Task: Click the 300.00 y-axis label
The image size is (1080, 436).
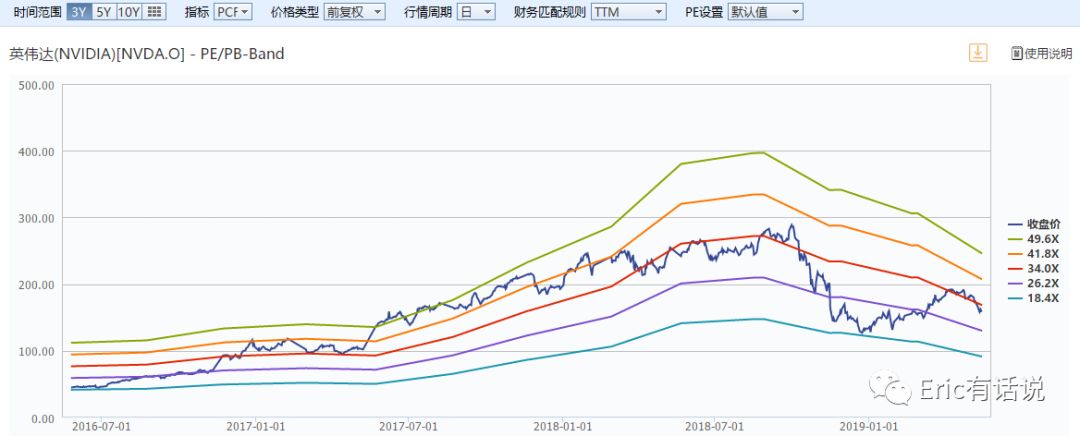Action: point(36,218)
